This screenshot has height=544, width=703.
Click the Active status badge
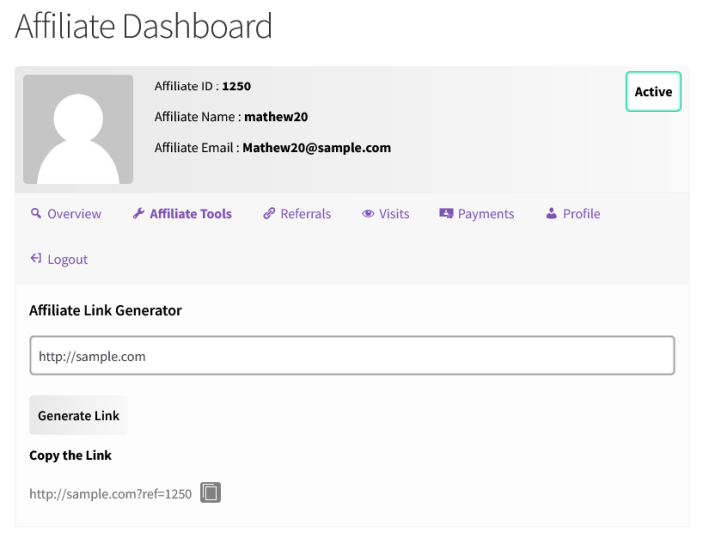[x=653, y=92]
